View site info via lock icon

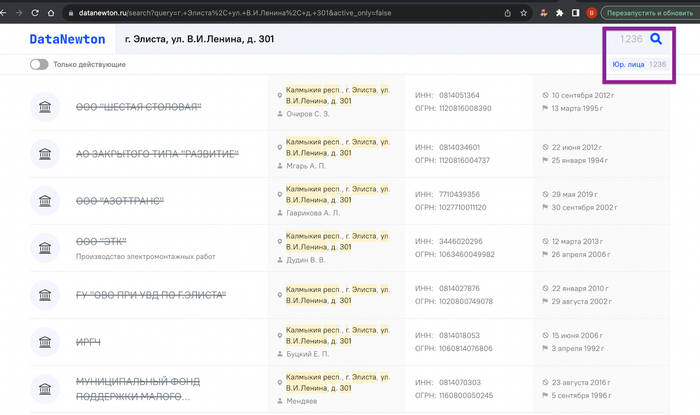tap(71, 13)
